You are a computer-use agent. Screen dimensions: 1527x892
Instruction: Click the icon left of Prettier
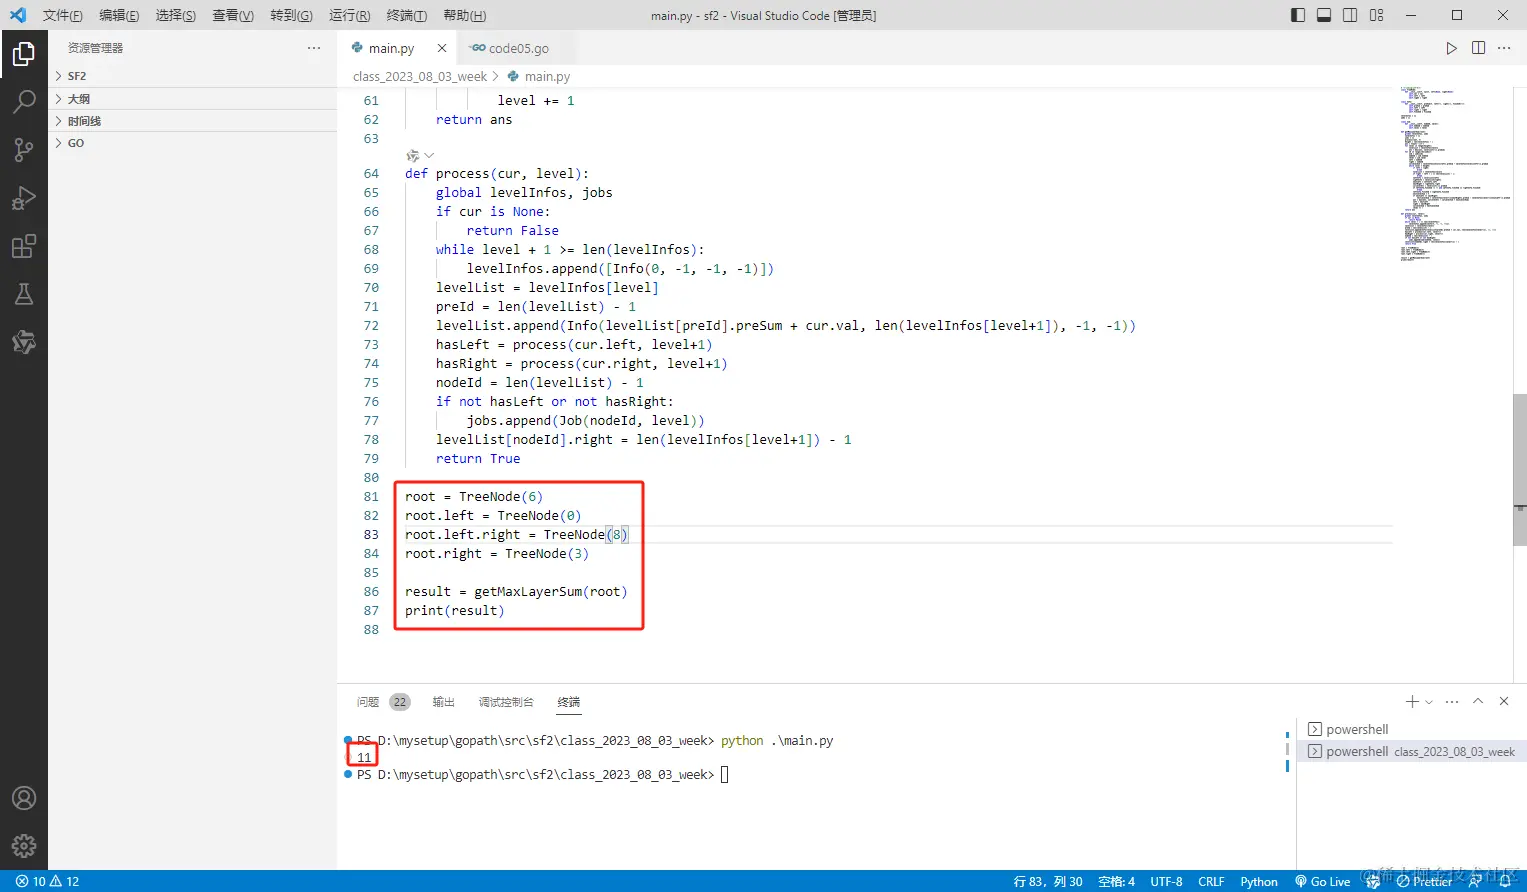[x=1373, y=881]
